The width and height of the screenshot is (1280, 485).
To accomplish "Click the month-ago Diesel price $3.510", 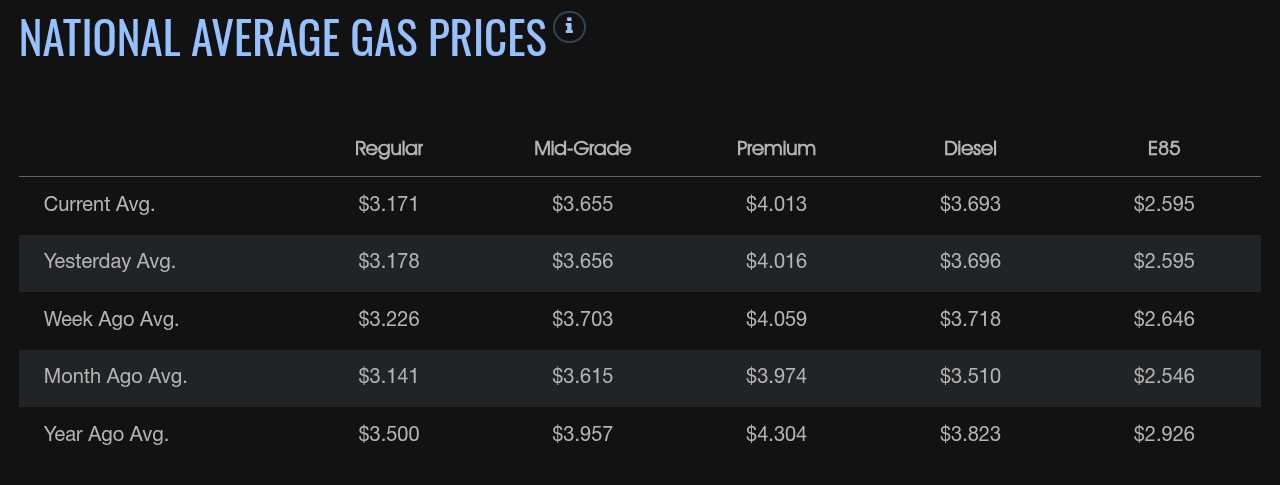I will tap(970, 377).
